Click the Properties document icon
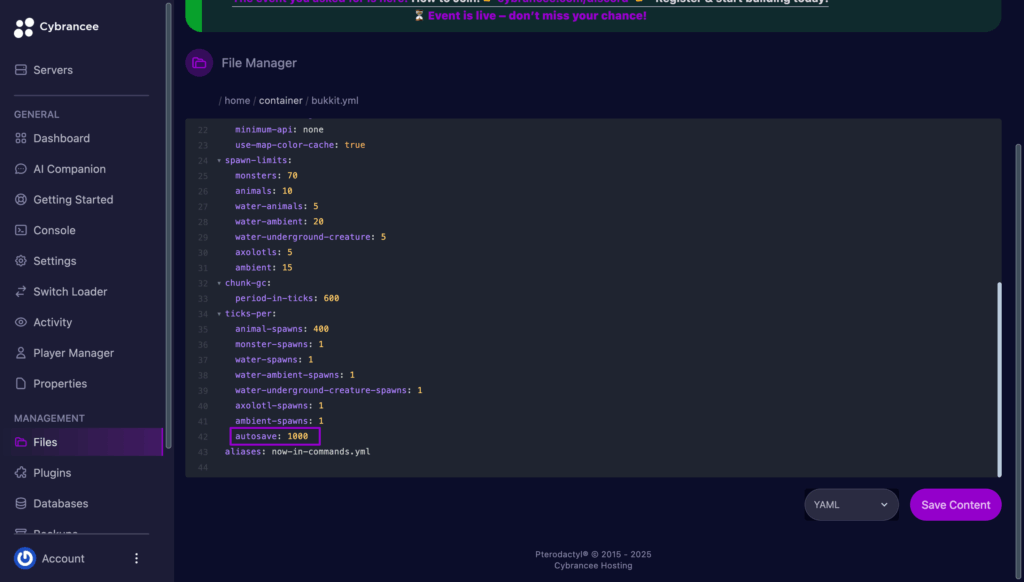The height and width of the screenshot is (582, 1024). click(x=21, y=384)
